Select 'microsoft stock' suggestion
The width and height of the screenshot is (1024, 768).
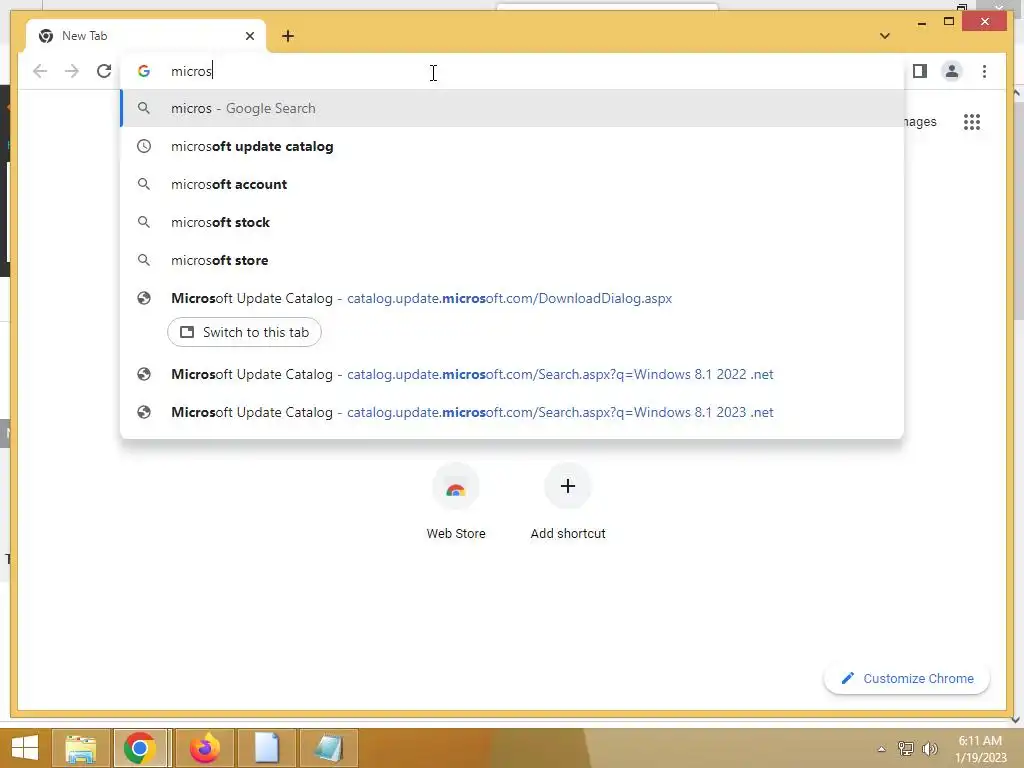[x=513, y=222]
